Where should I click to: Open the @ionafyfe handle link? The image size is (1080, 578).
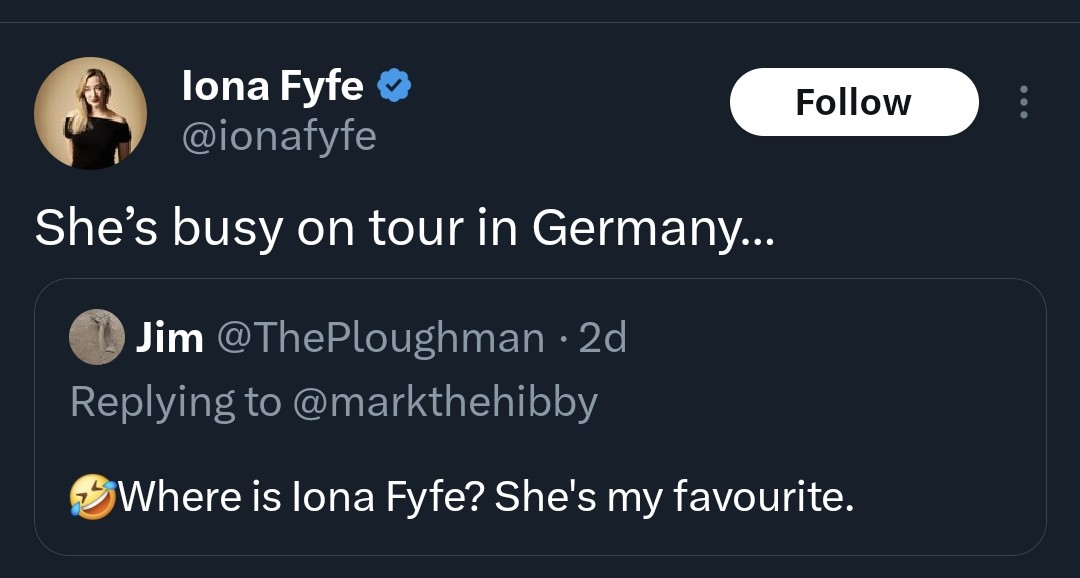(279, 135)
